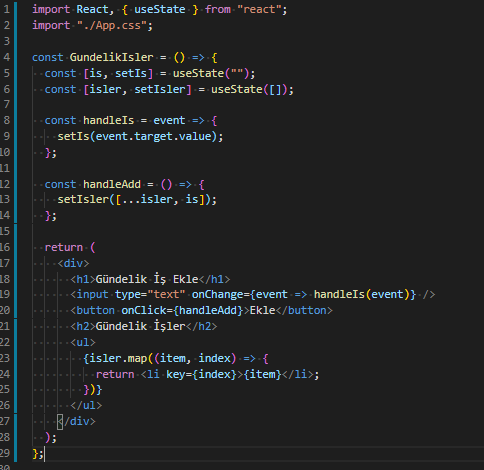484x470 pixels.
Task: Click "setIsler" in the line 6 array destructuring
Action: coord(160,89)
